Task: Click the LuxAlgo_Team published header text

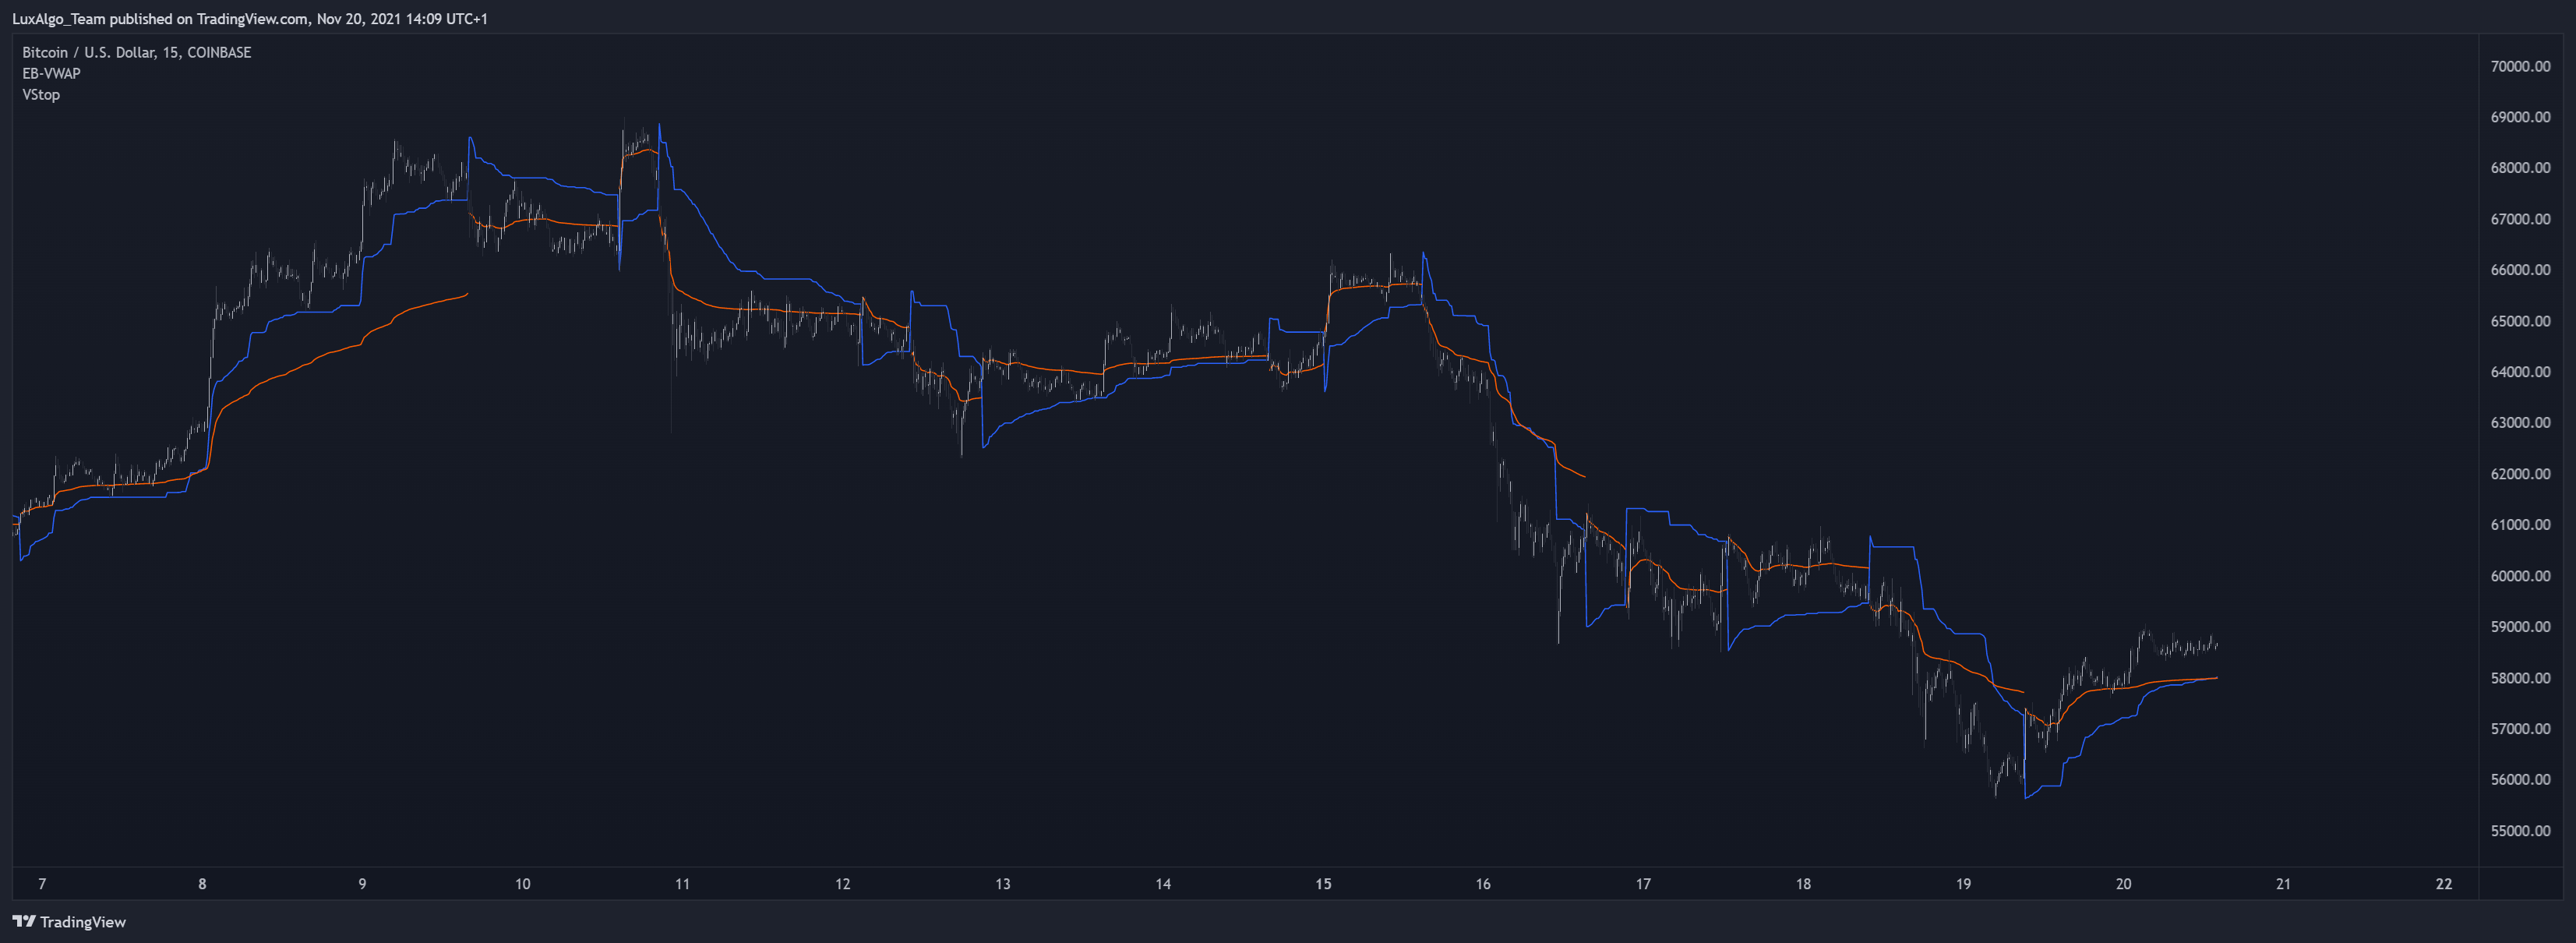Action: (x=250, y=19)
